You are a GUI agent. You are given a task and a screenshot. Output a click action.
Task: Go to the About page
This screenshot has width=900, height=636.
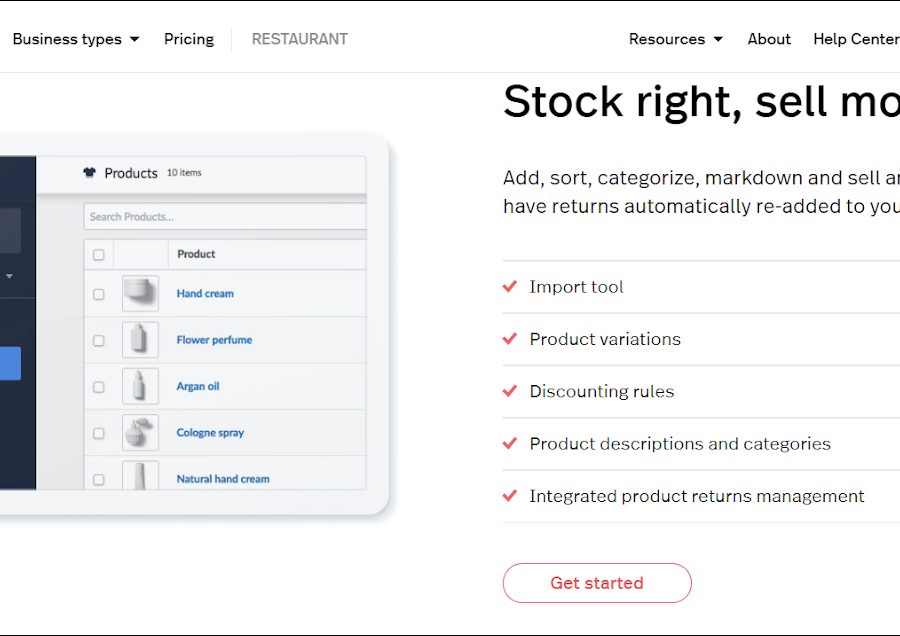[x=769, y=39]
